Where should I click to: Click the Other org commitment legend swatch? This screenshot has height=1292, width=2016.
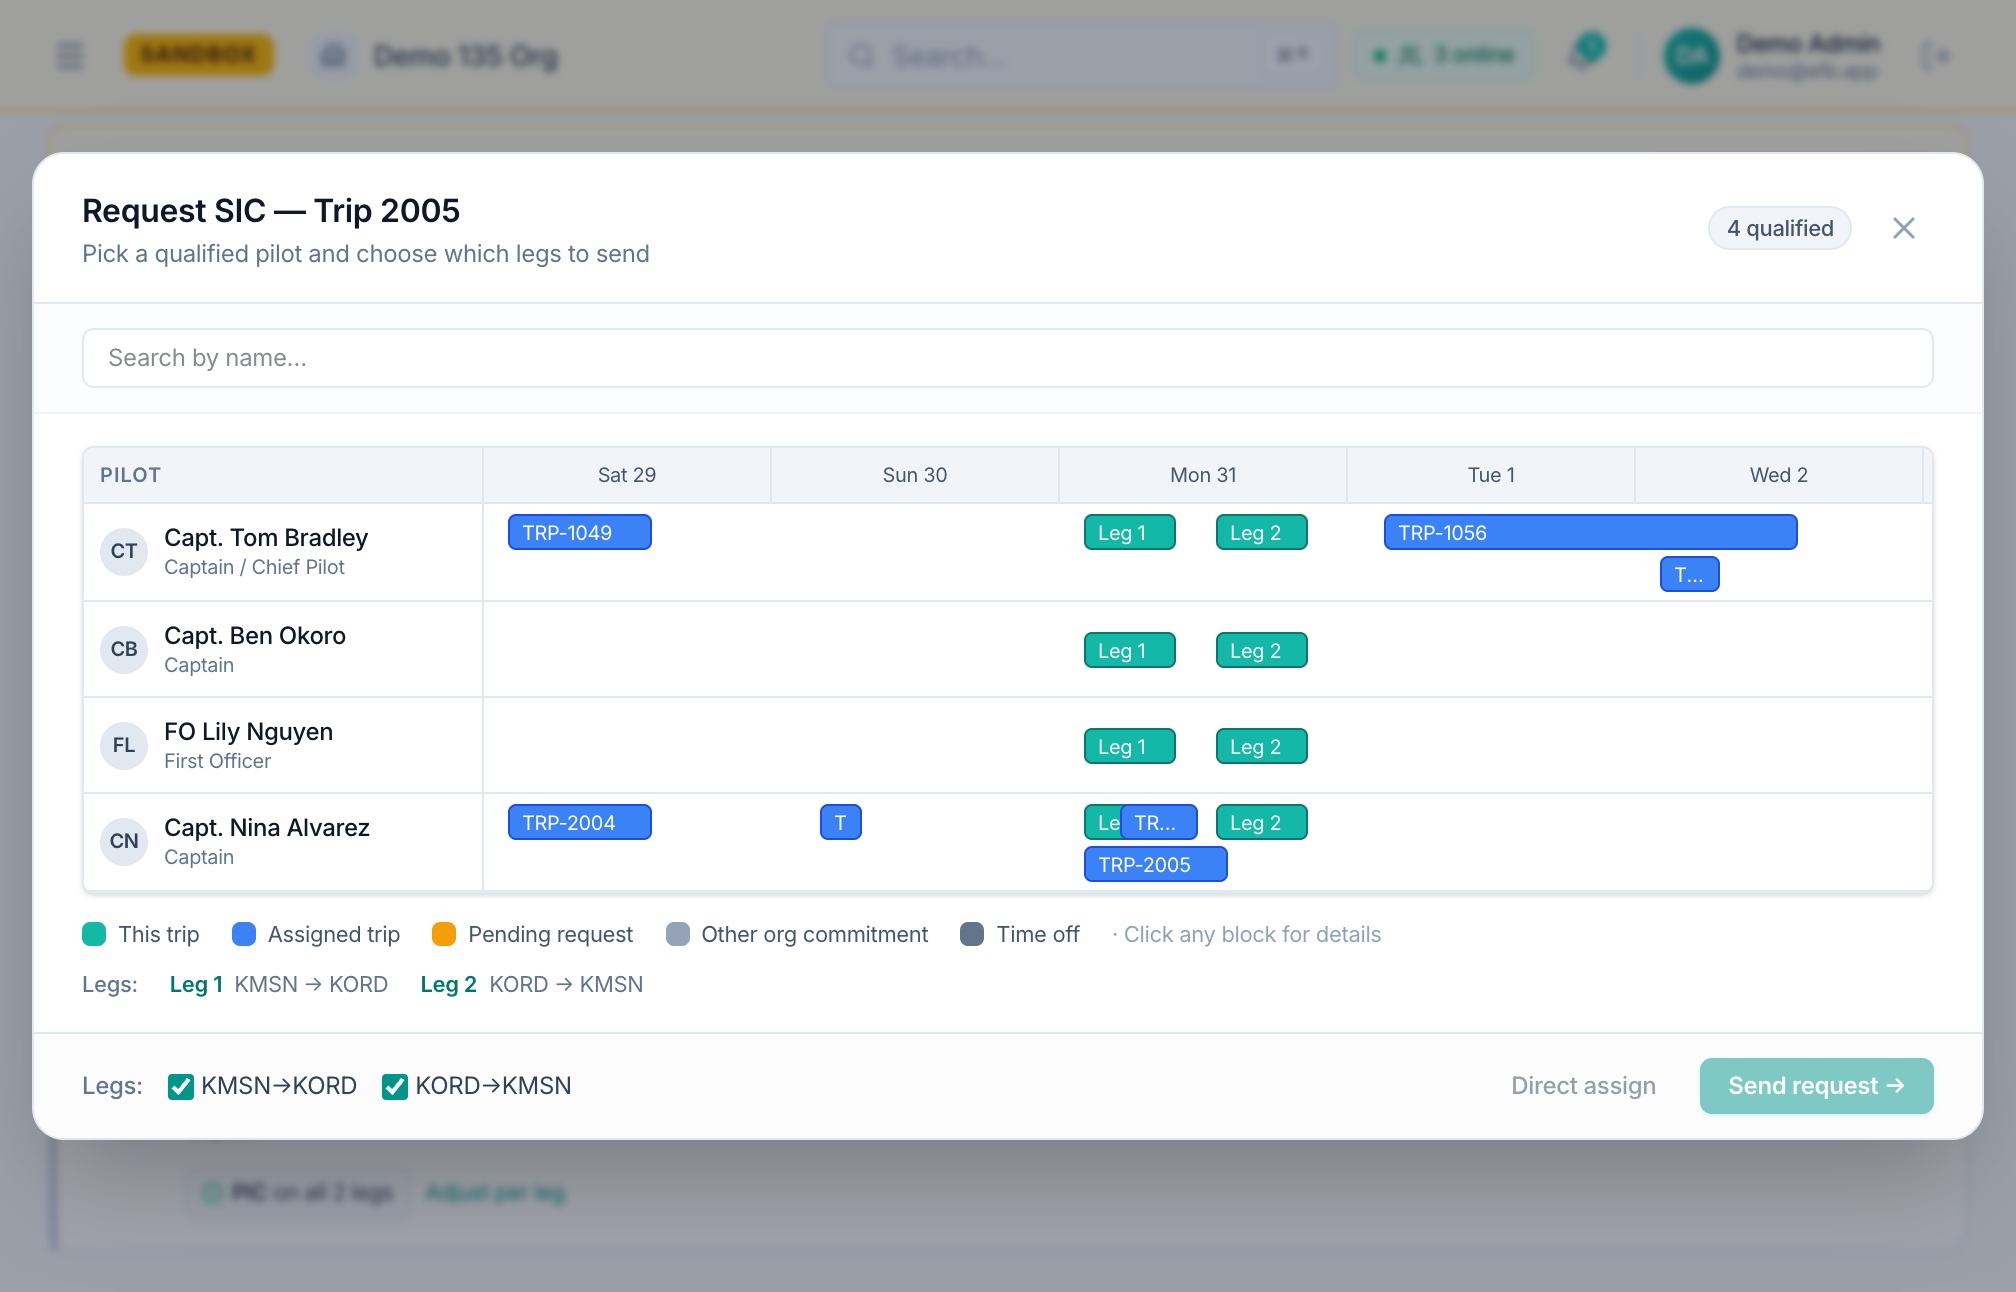(678, 935)
